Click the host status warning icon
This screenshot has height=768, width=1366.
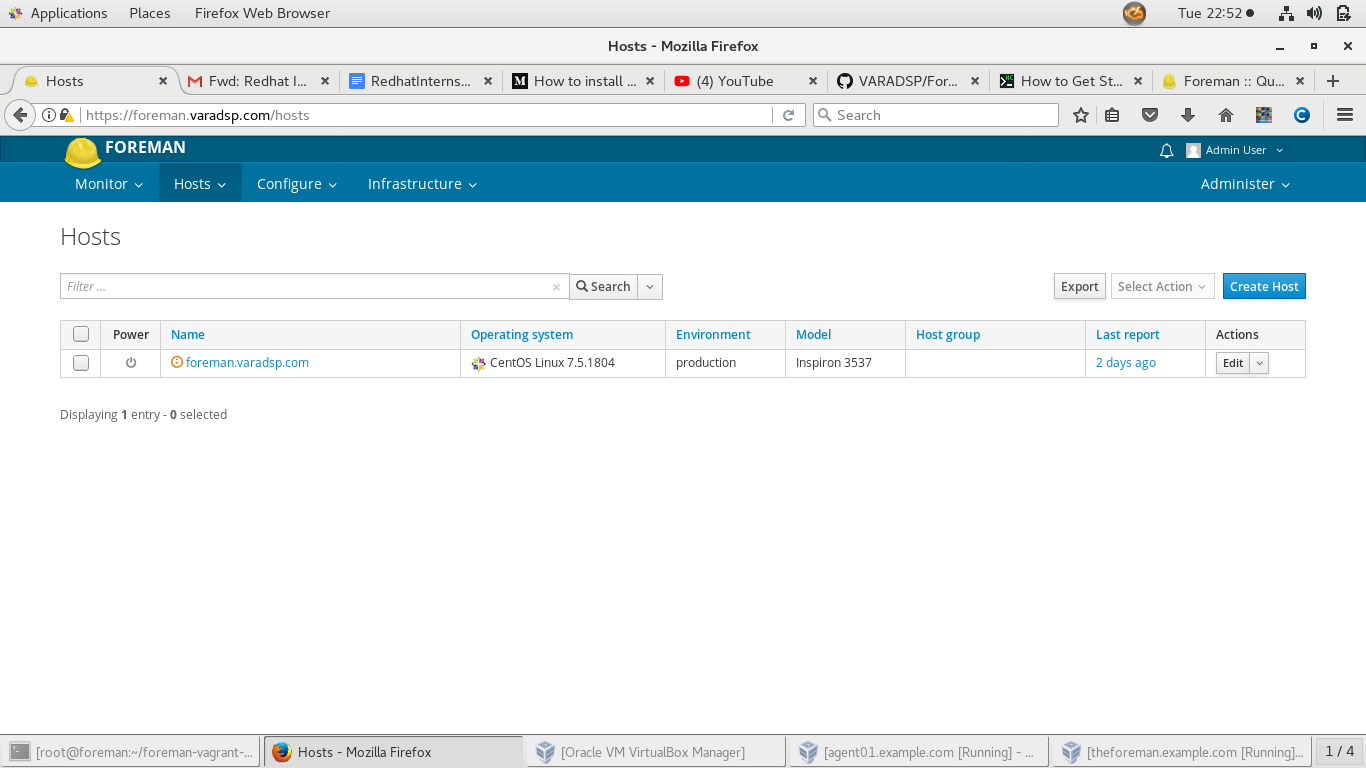[x=177, y=363]
